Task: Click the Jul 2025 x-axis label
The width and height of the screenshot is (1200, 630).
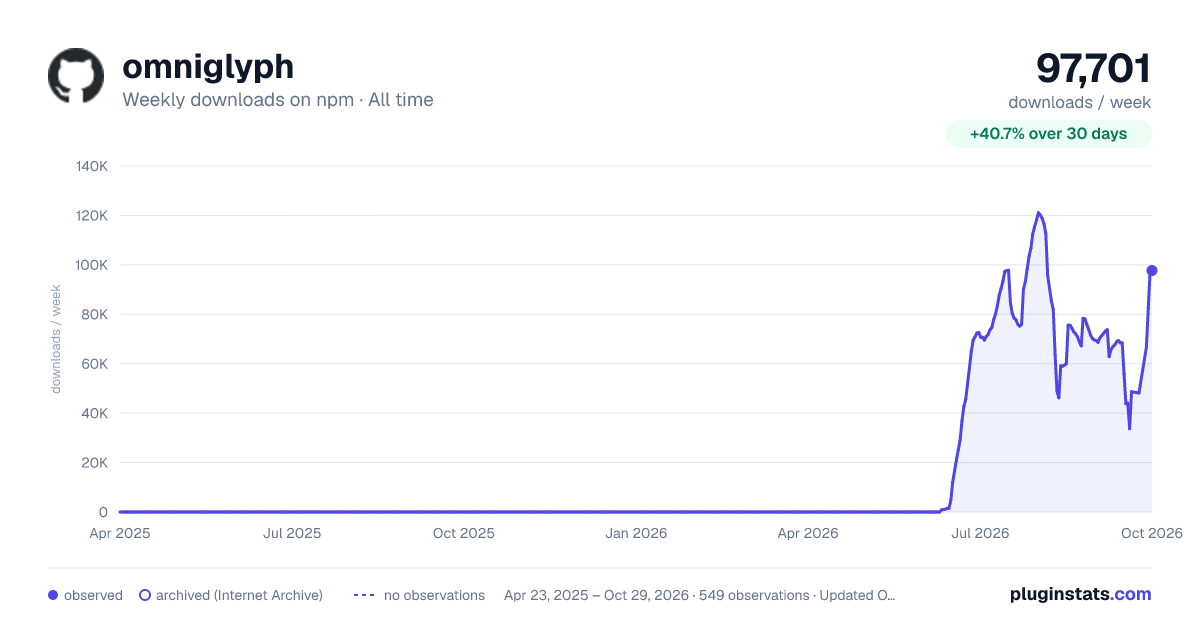Action: click(292, 533)
